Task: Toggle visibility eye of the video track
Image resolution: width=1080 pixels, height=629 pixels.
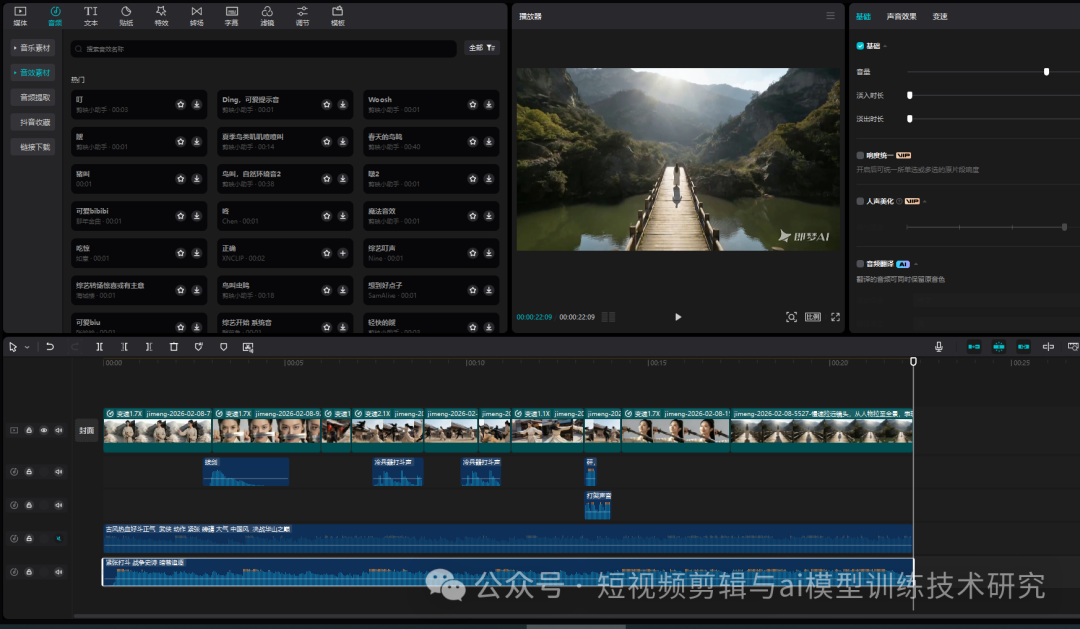Action: (x=43, y=431)
